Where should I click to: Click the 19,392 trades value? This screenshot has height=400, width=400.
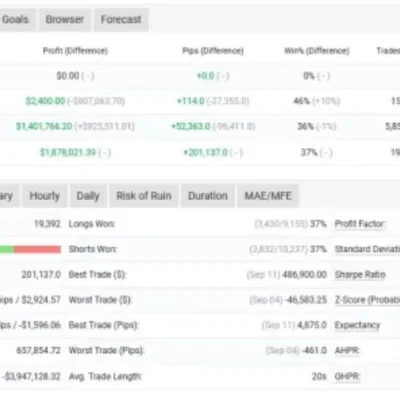coord(47,224)
